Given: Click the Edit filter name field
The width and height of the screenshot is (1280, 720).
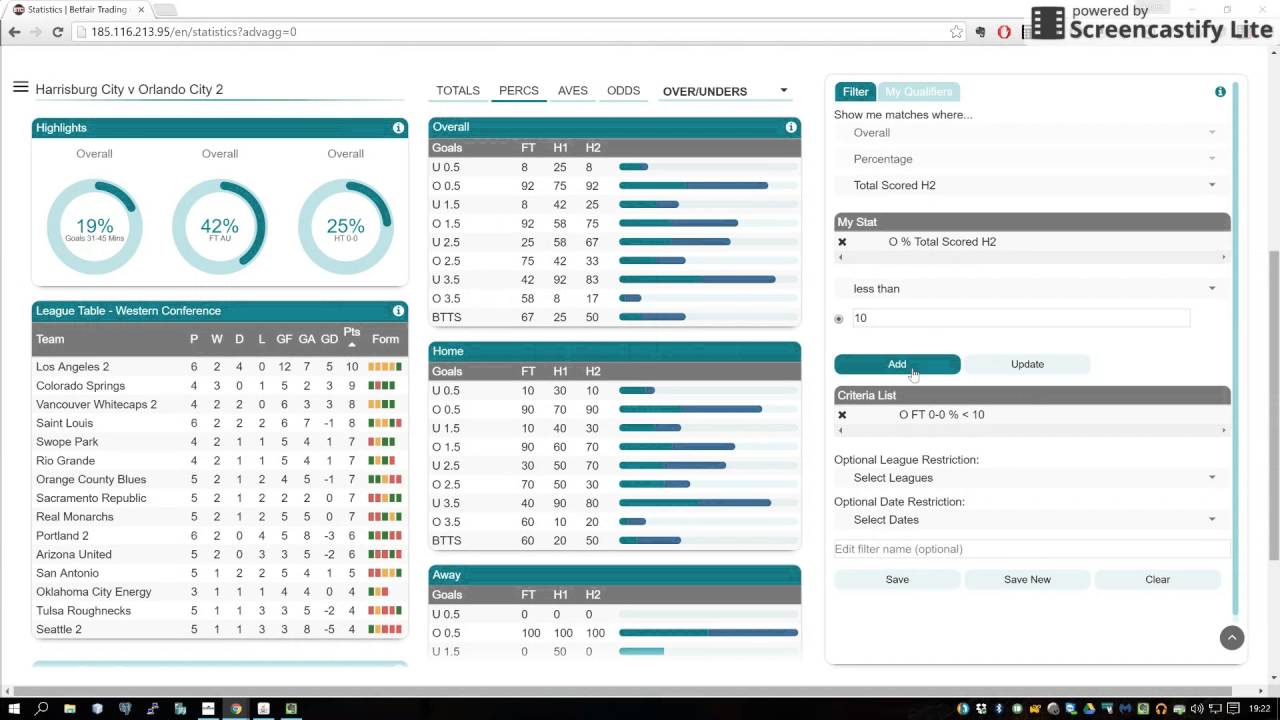Looking at the screenshot, I should [1030, 549].
